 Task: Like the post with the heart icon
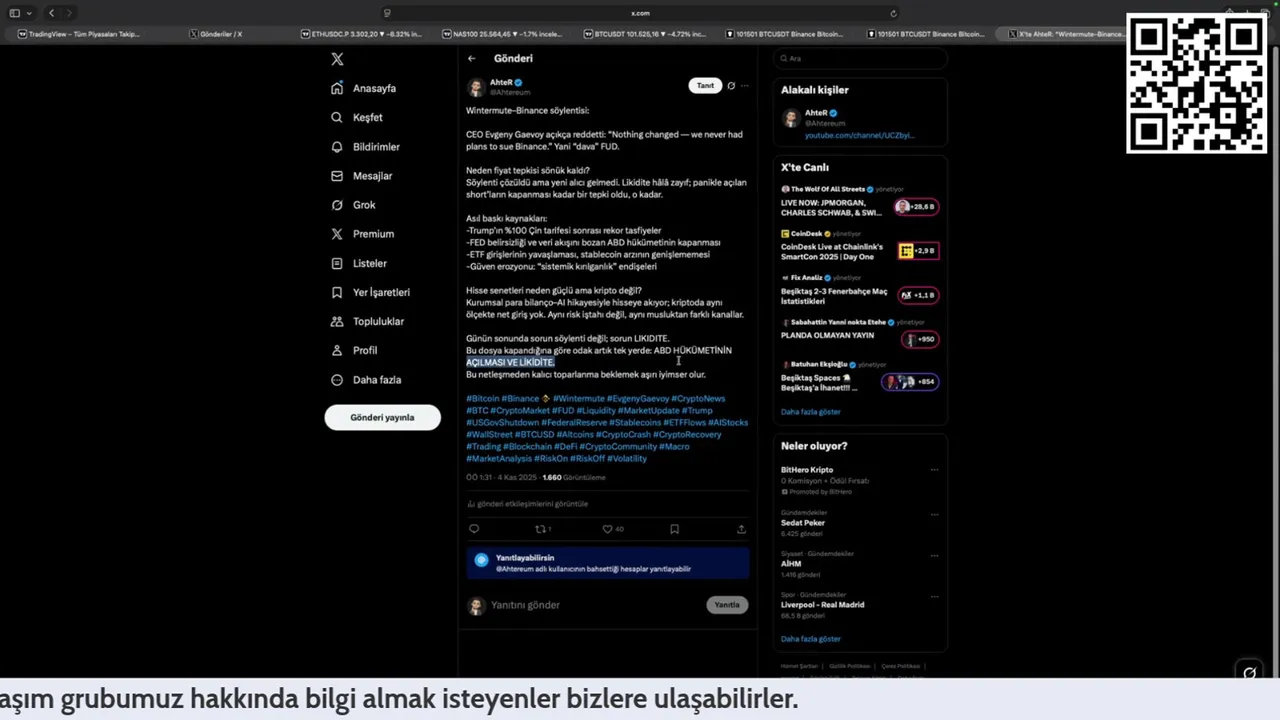pyautogui.click(x=607, y=529)
